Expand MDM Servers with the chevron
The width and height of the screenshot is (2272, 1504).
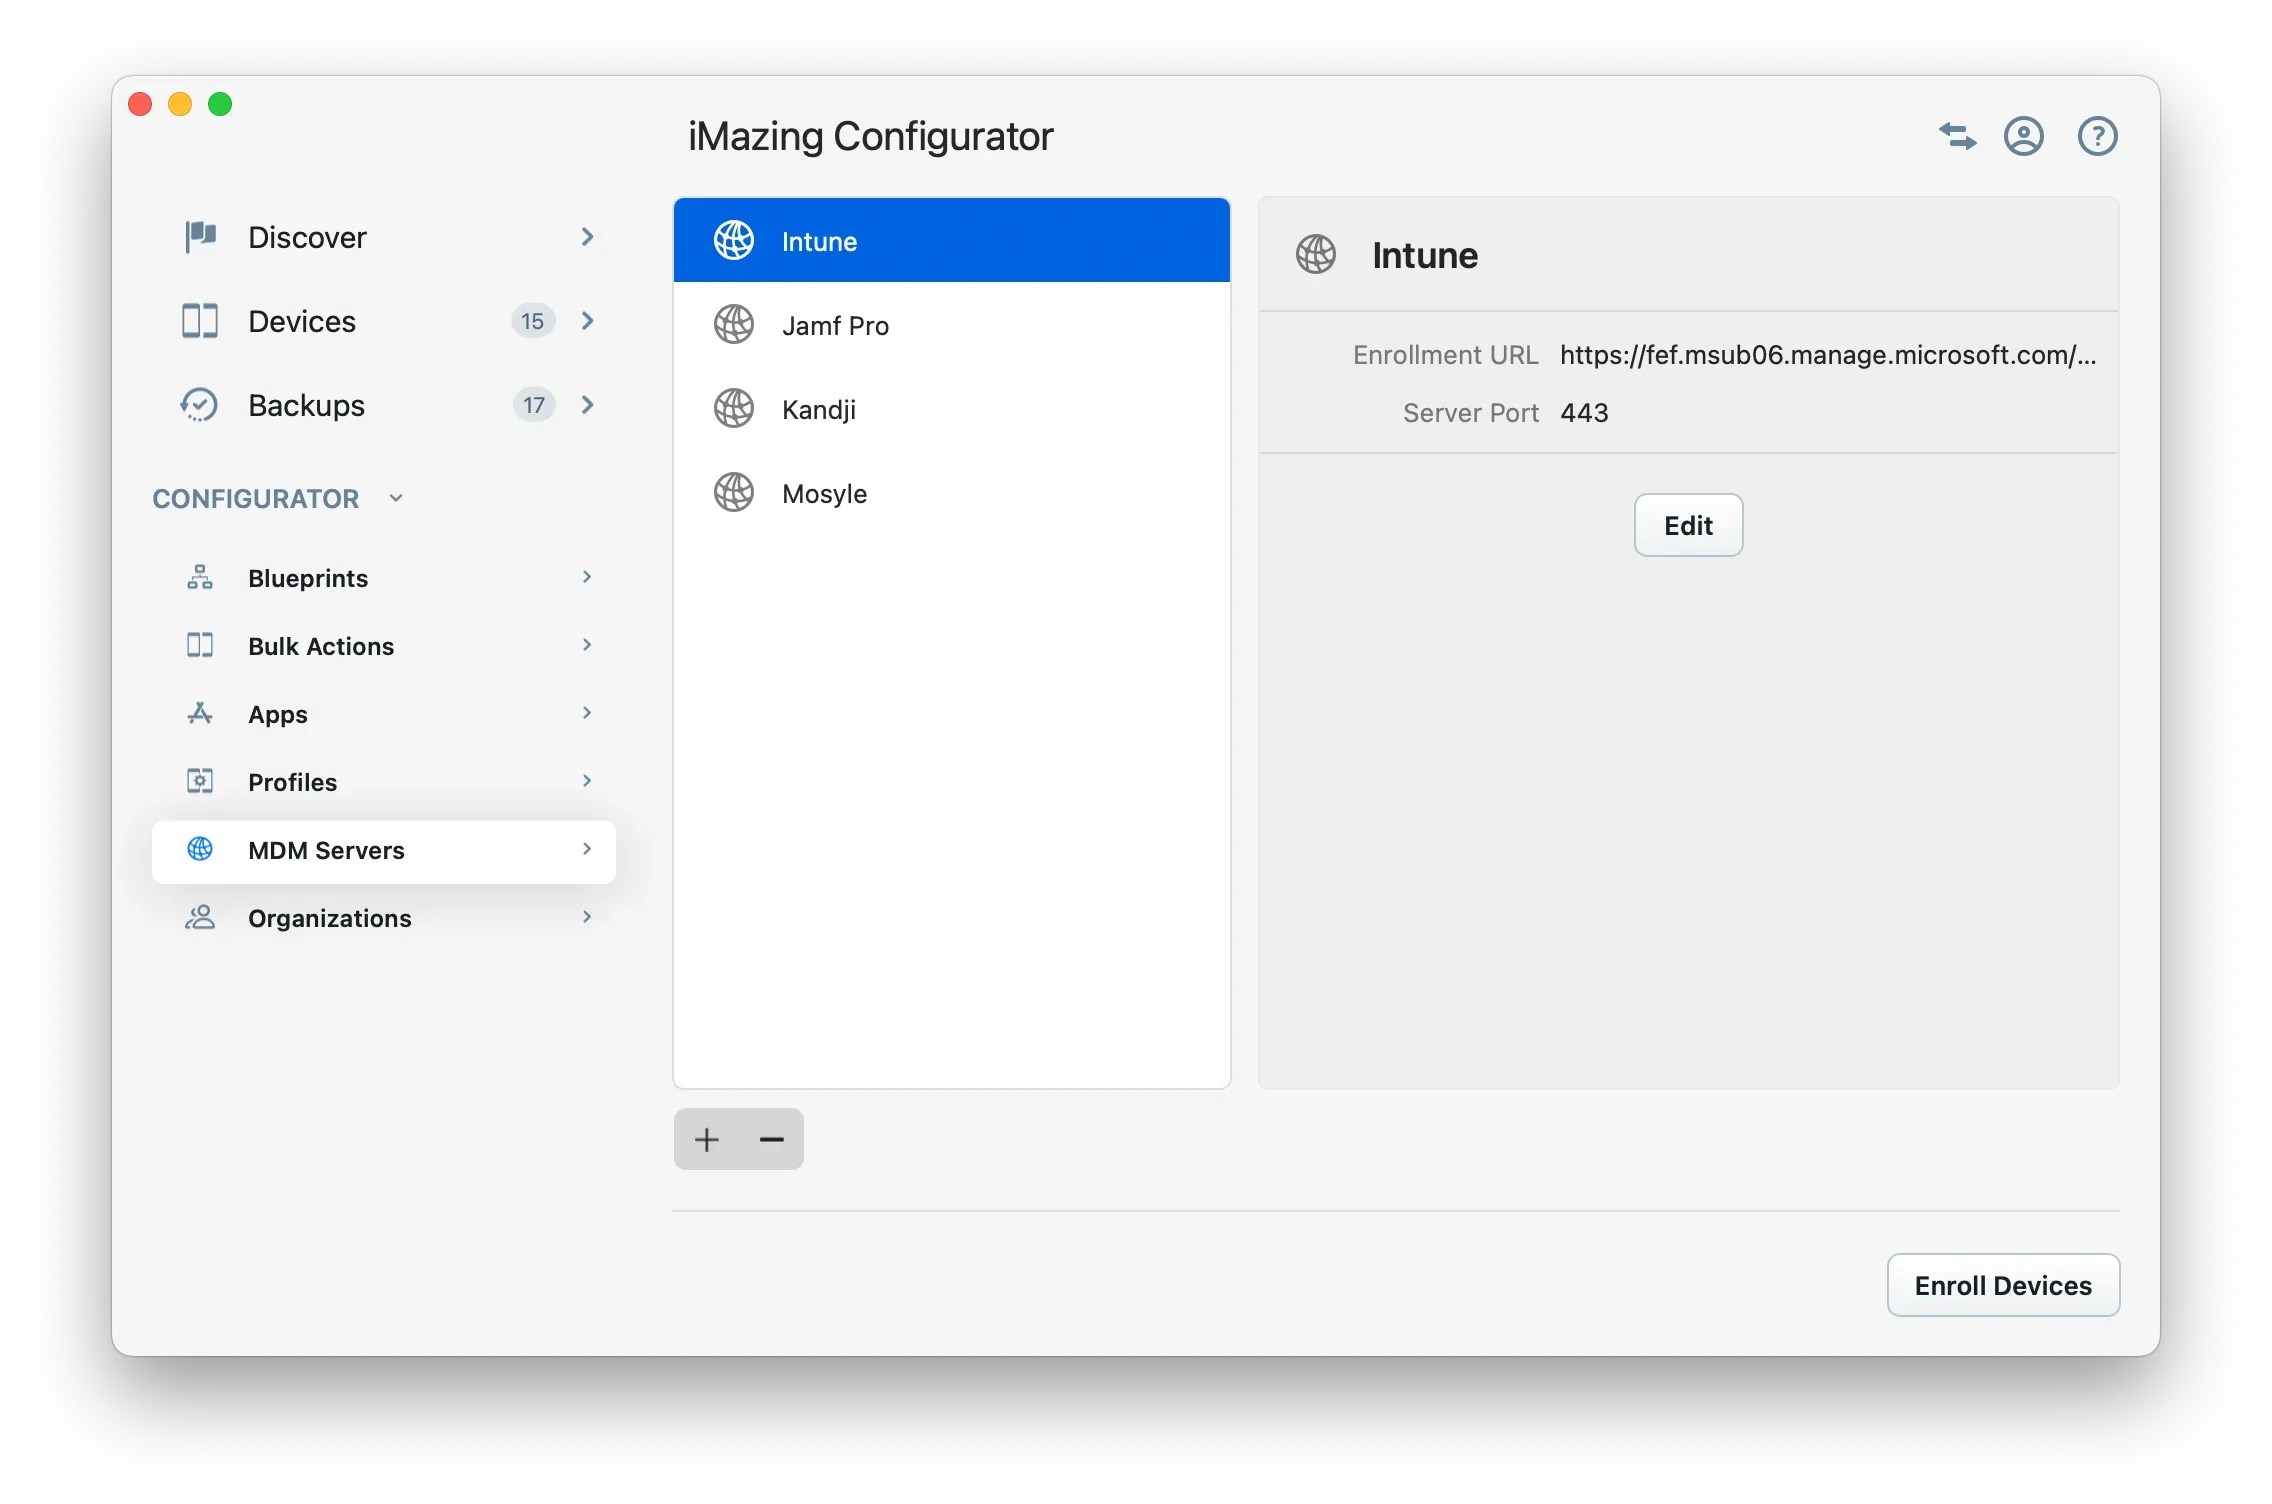[587, 850]
